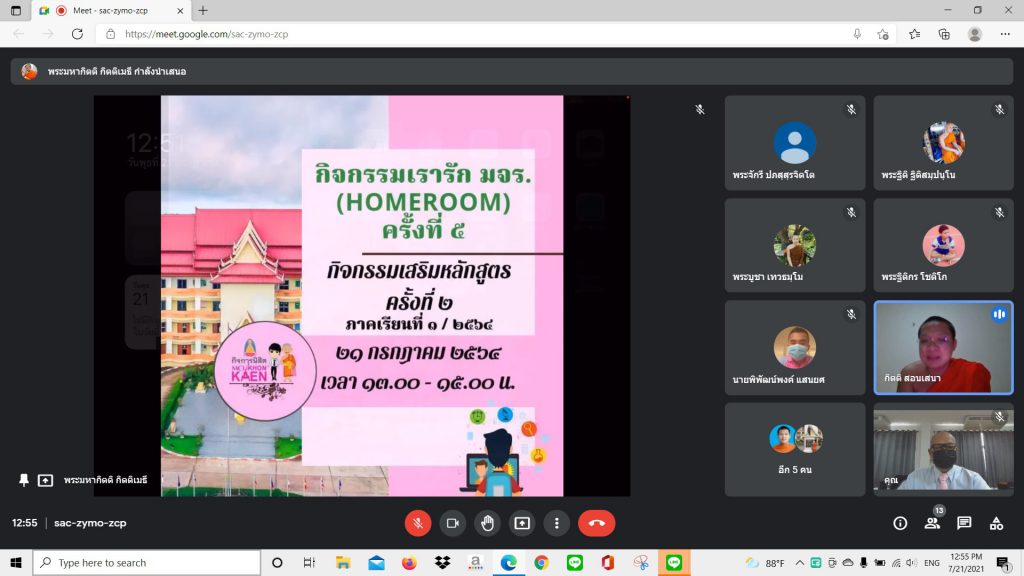Screen dimensions: 1024x576
Task: Raise your hand in the meeting
Action: (x=487, y=523)
